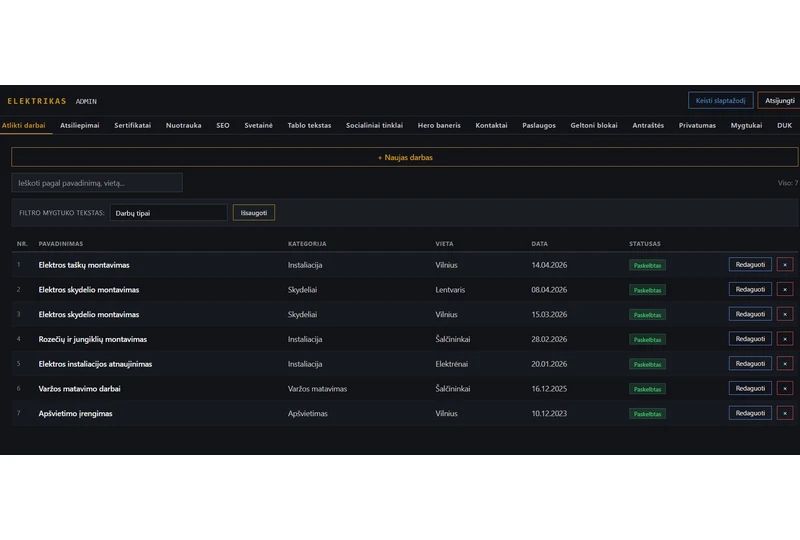Open the Geltoni blokai tab

[x=594, y=125]
